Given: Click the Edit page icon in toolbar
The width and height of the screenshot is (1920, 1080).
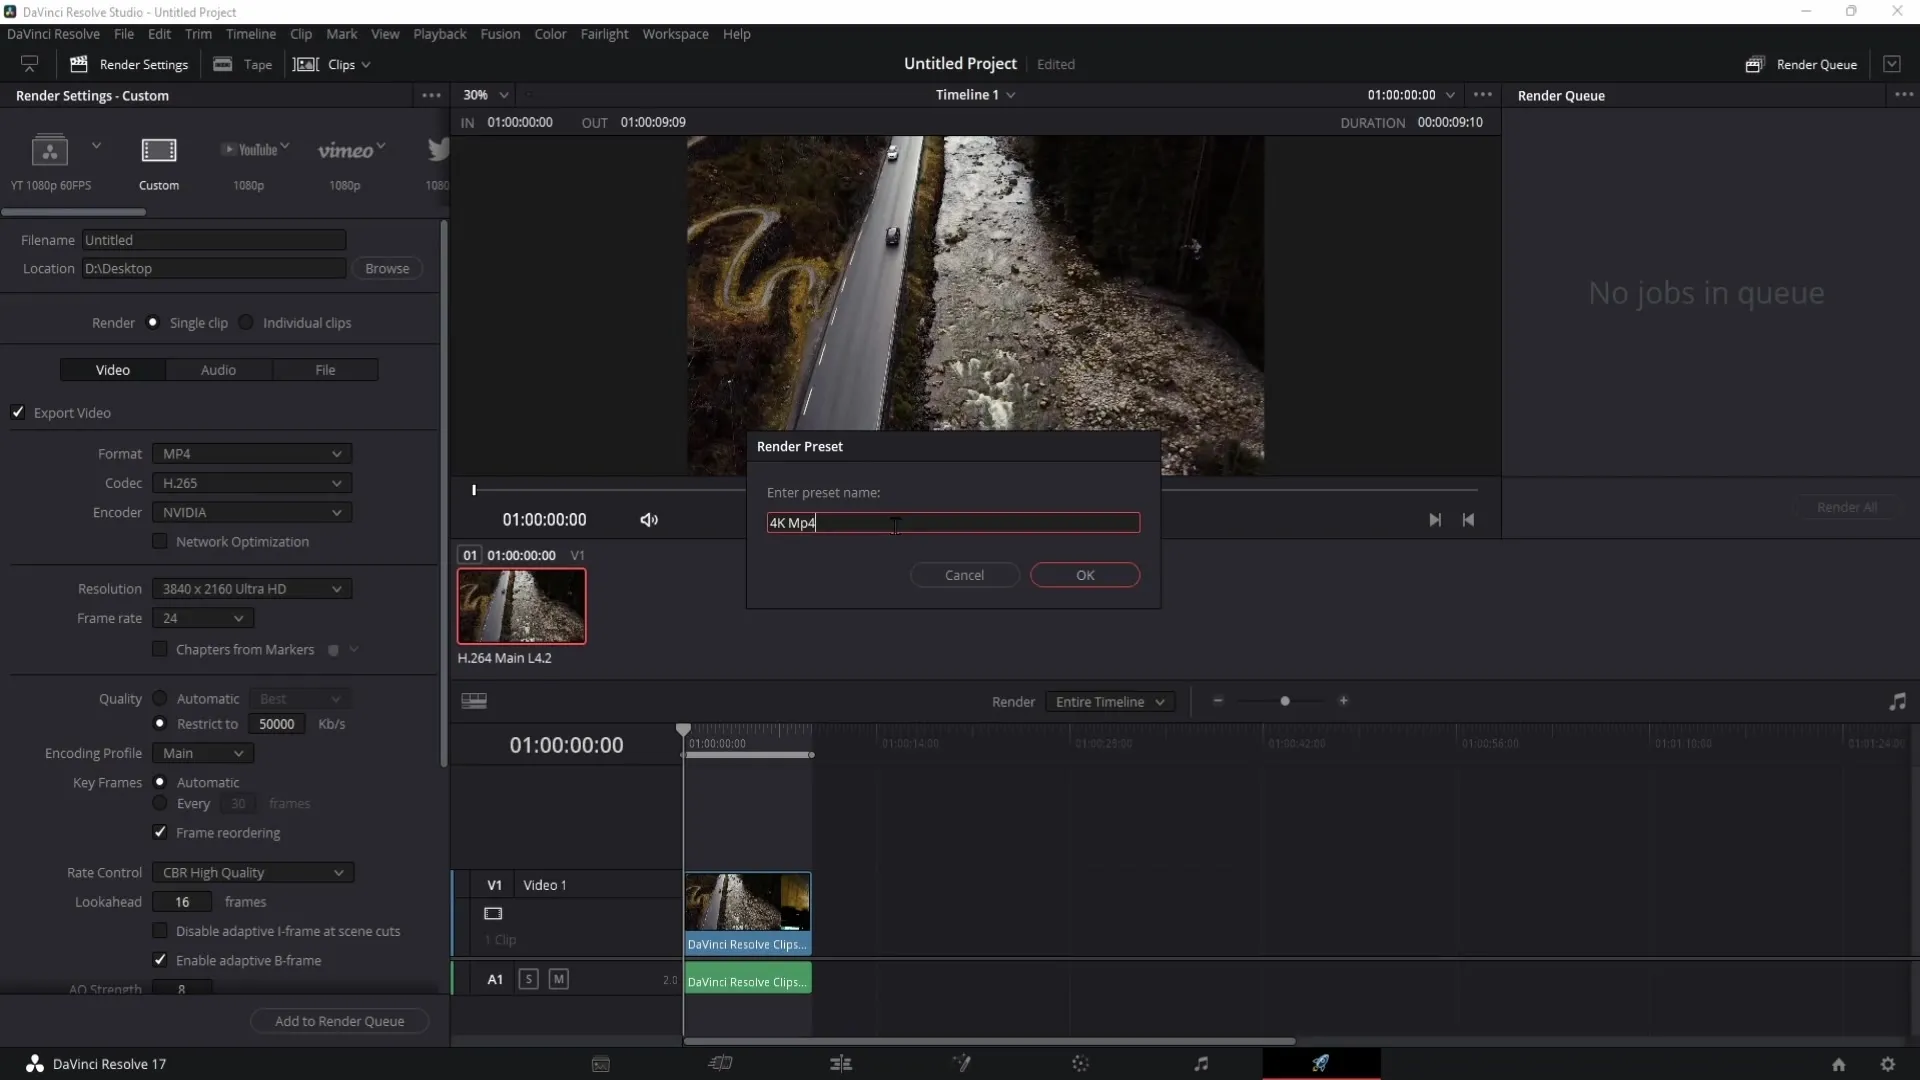Looking at the screenshot, I should point(840,1063).
